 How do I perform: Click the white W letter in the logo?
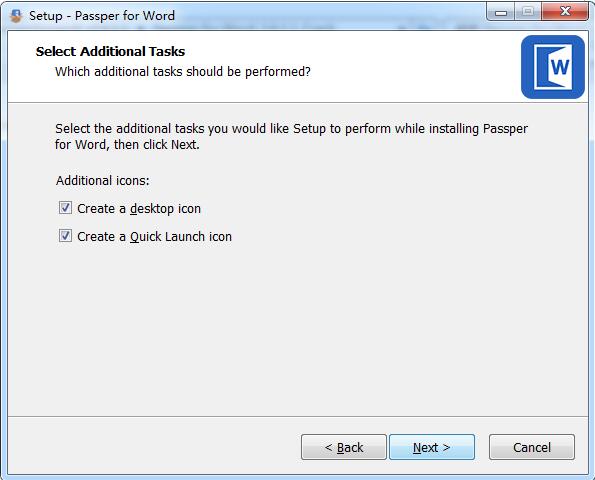(560, 68)
